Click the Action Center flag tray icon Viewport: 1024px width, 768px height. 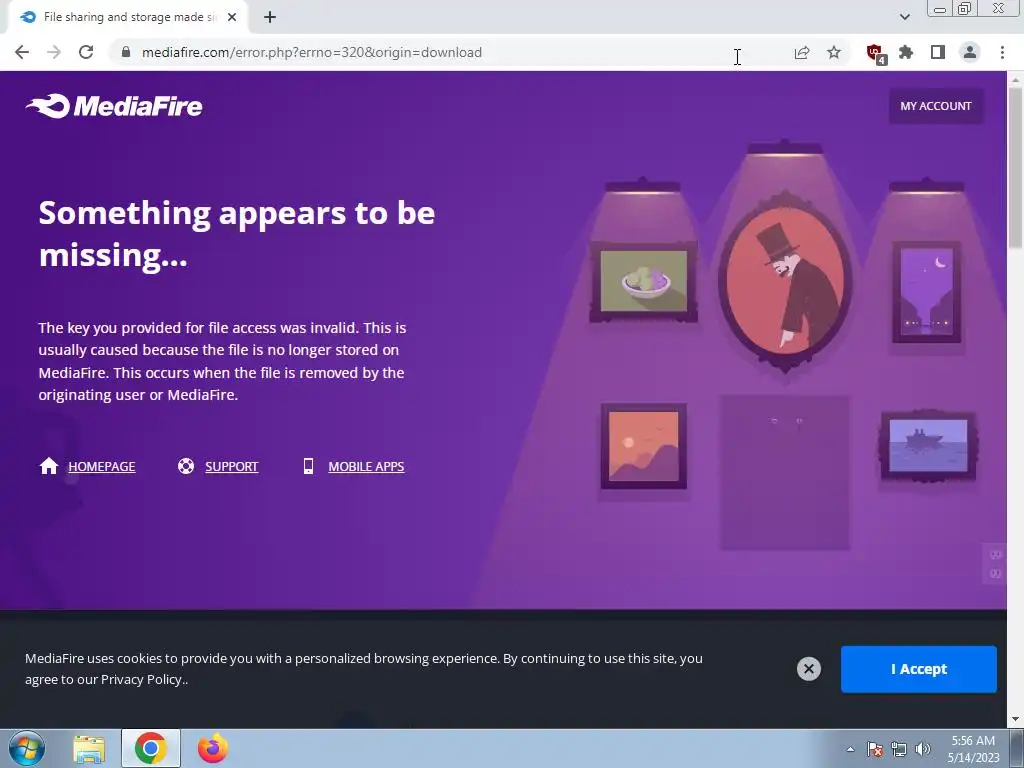click(x=875, y=749)
